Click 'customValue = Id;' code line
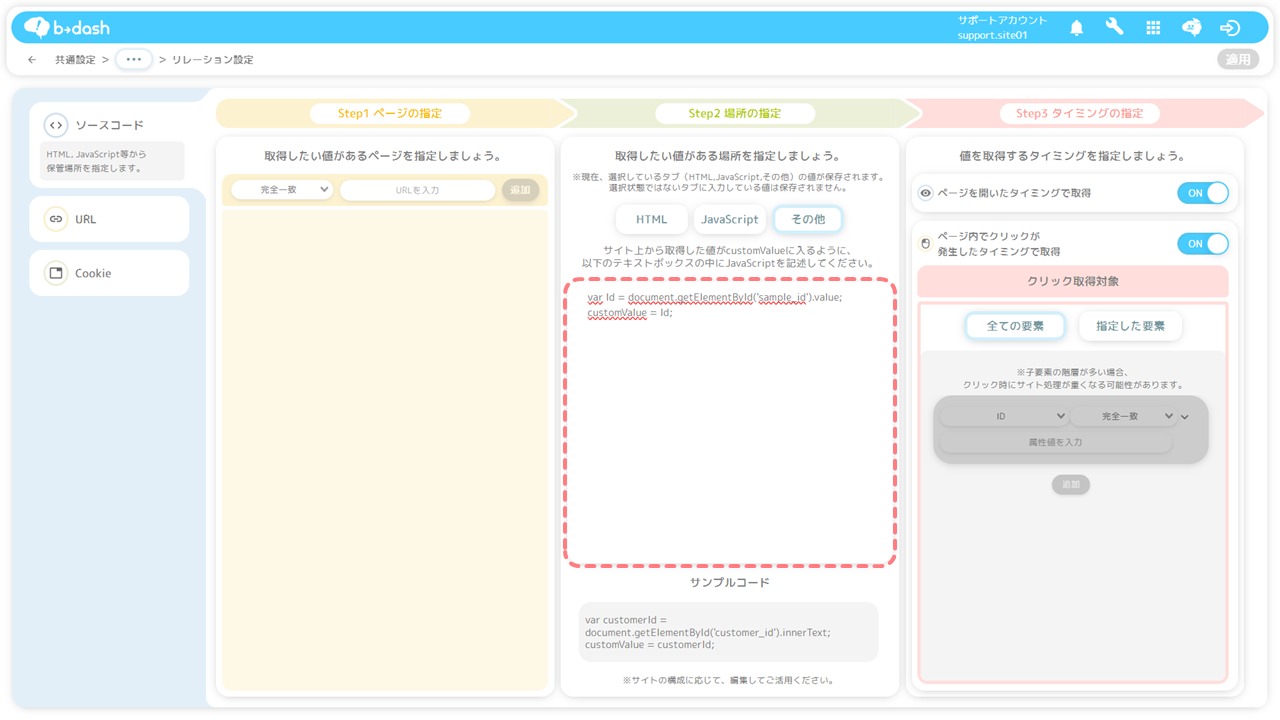This screenshot has width=1280, height=720. (x=630, y=312)
